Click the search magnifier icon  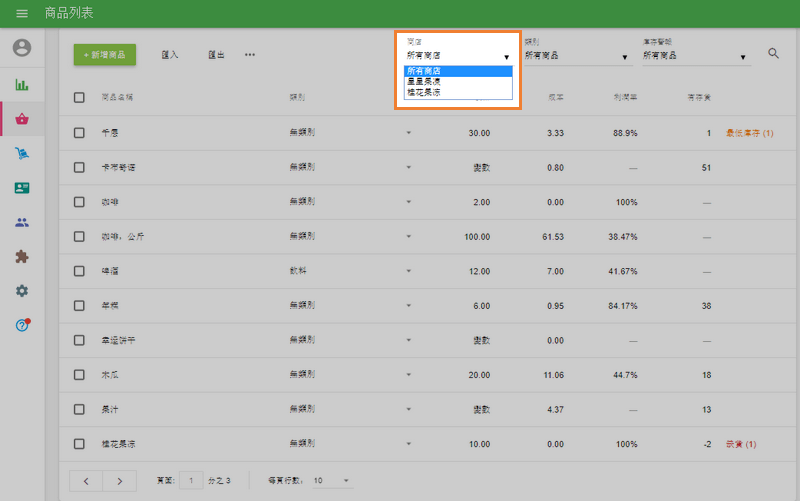(773, 54)
